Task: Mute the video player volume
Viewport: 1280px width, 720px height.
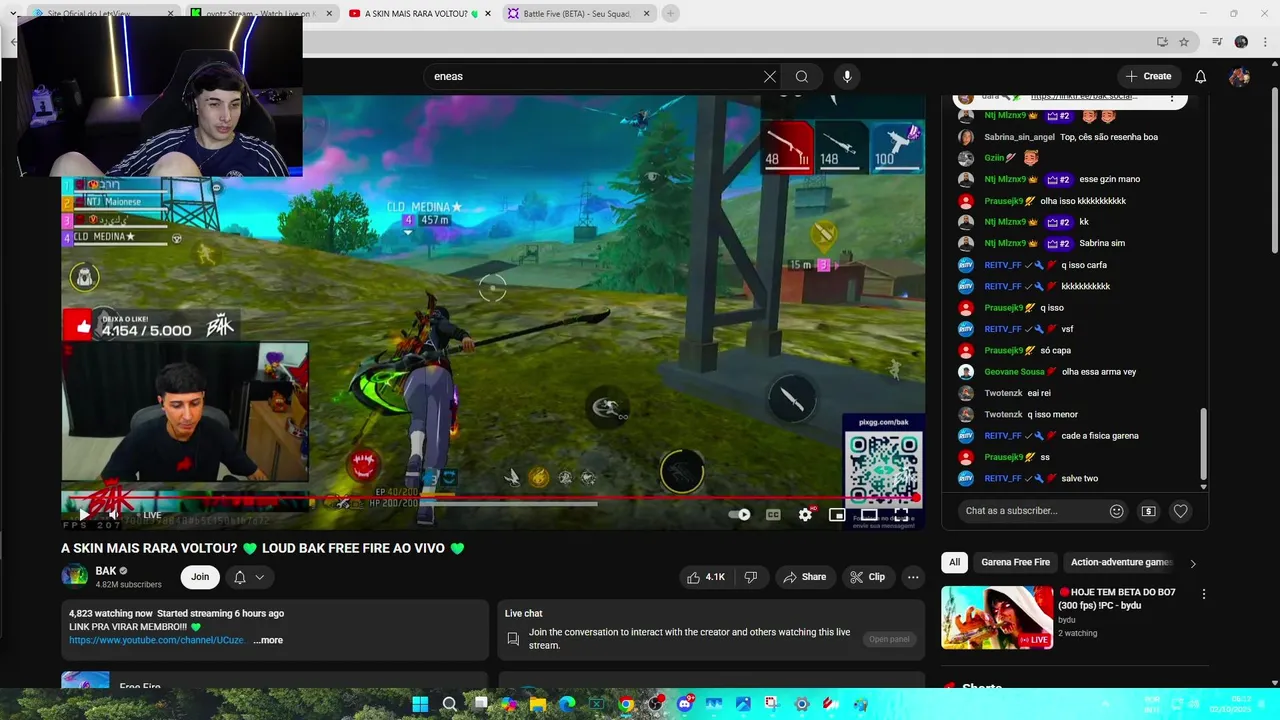Action: coord(113,515)
